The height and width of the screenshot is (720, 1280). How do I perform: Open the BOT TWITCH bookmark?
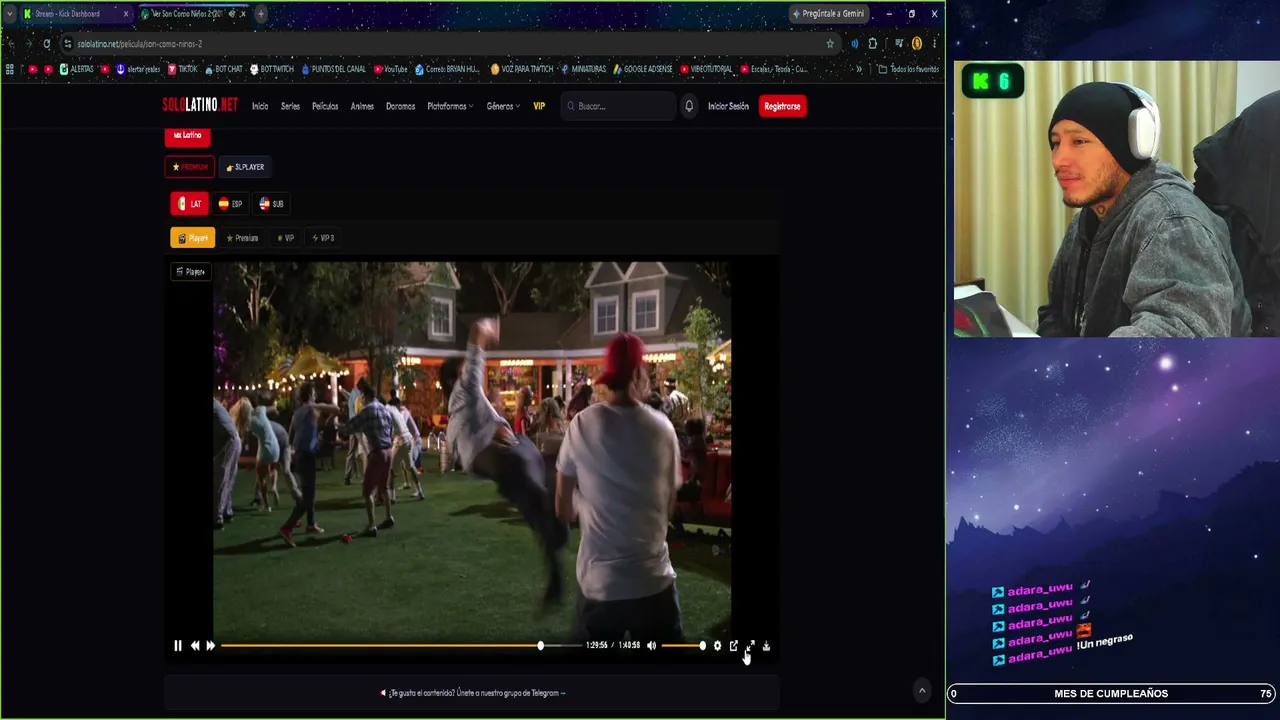coord(272,69)
